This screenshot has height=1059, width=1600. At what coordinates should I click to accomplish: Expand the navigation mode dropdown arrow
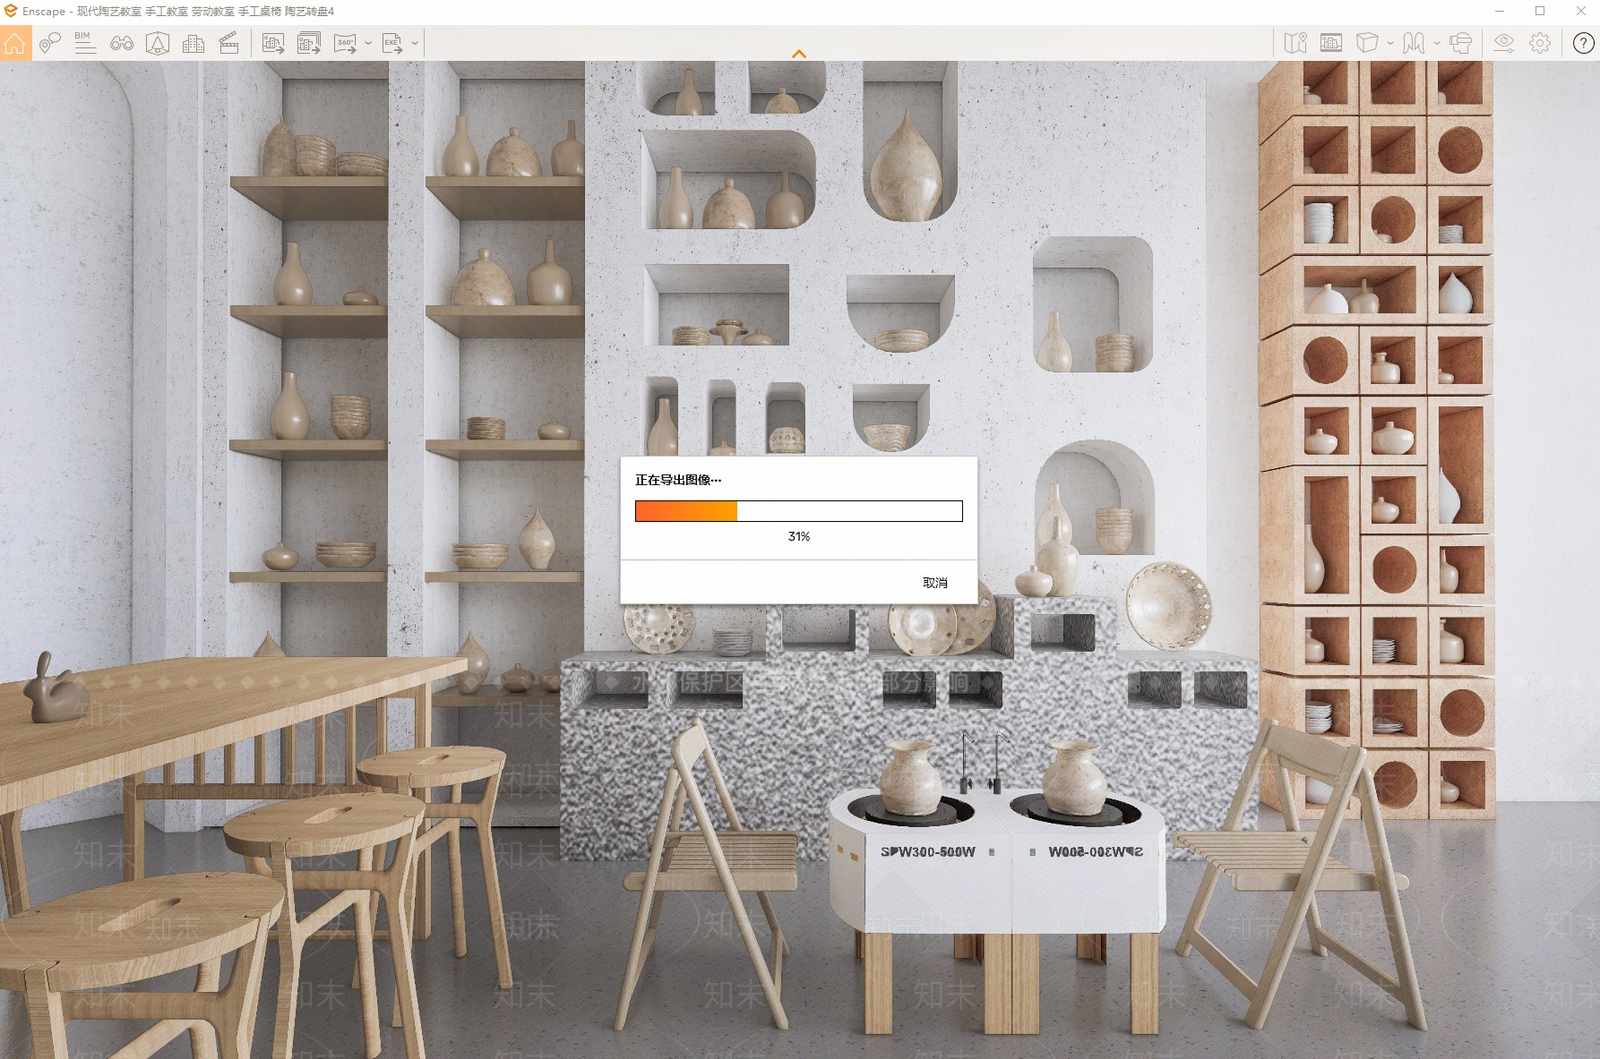[1437, 43]
